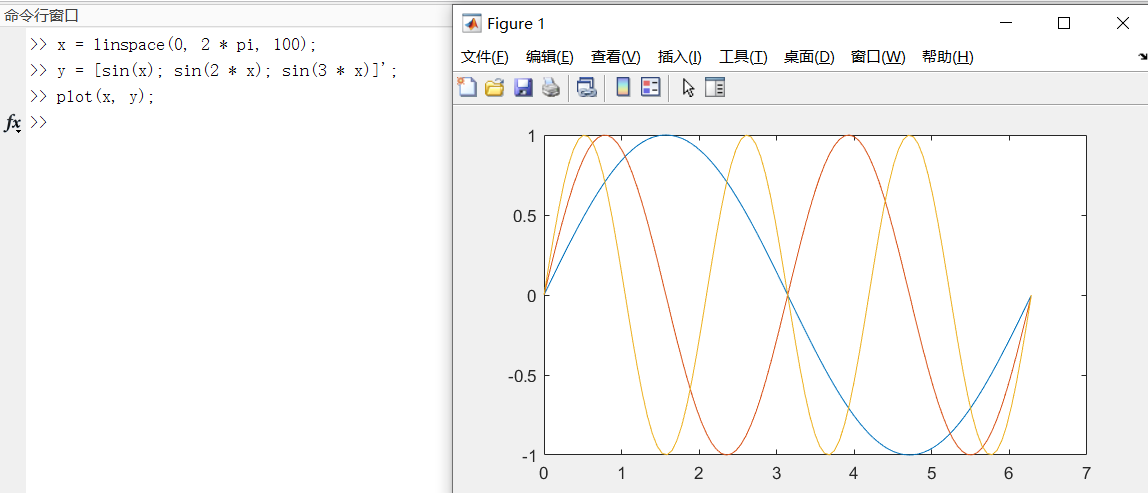
Task: Click the Link Plot toolbar icon
Action: 586,88
